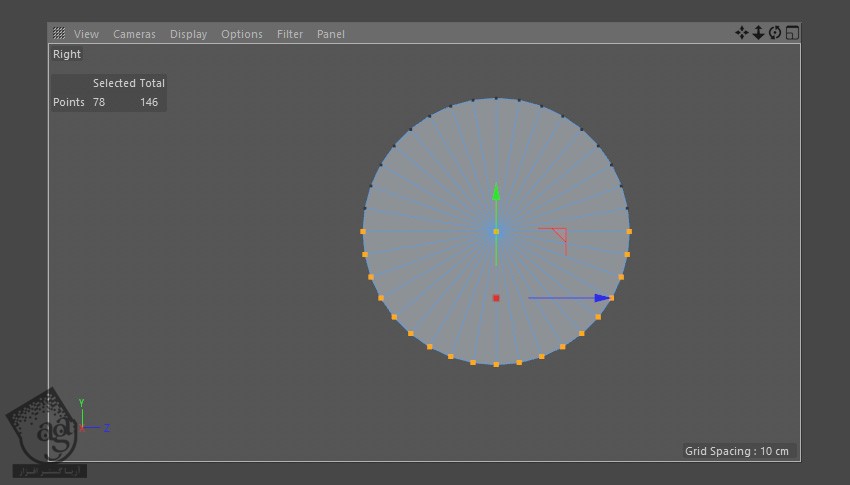850x485 pixels.
Task: Toggle the active view maximize icon
Action: click(x=792, y=33)
